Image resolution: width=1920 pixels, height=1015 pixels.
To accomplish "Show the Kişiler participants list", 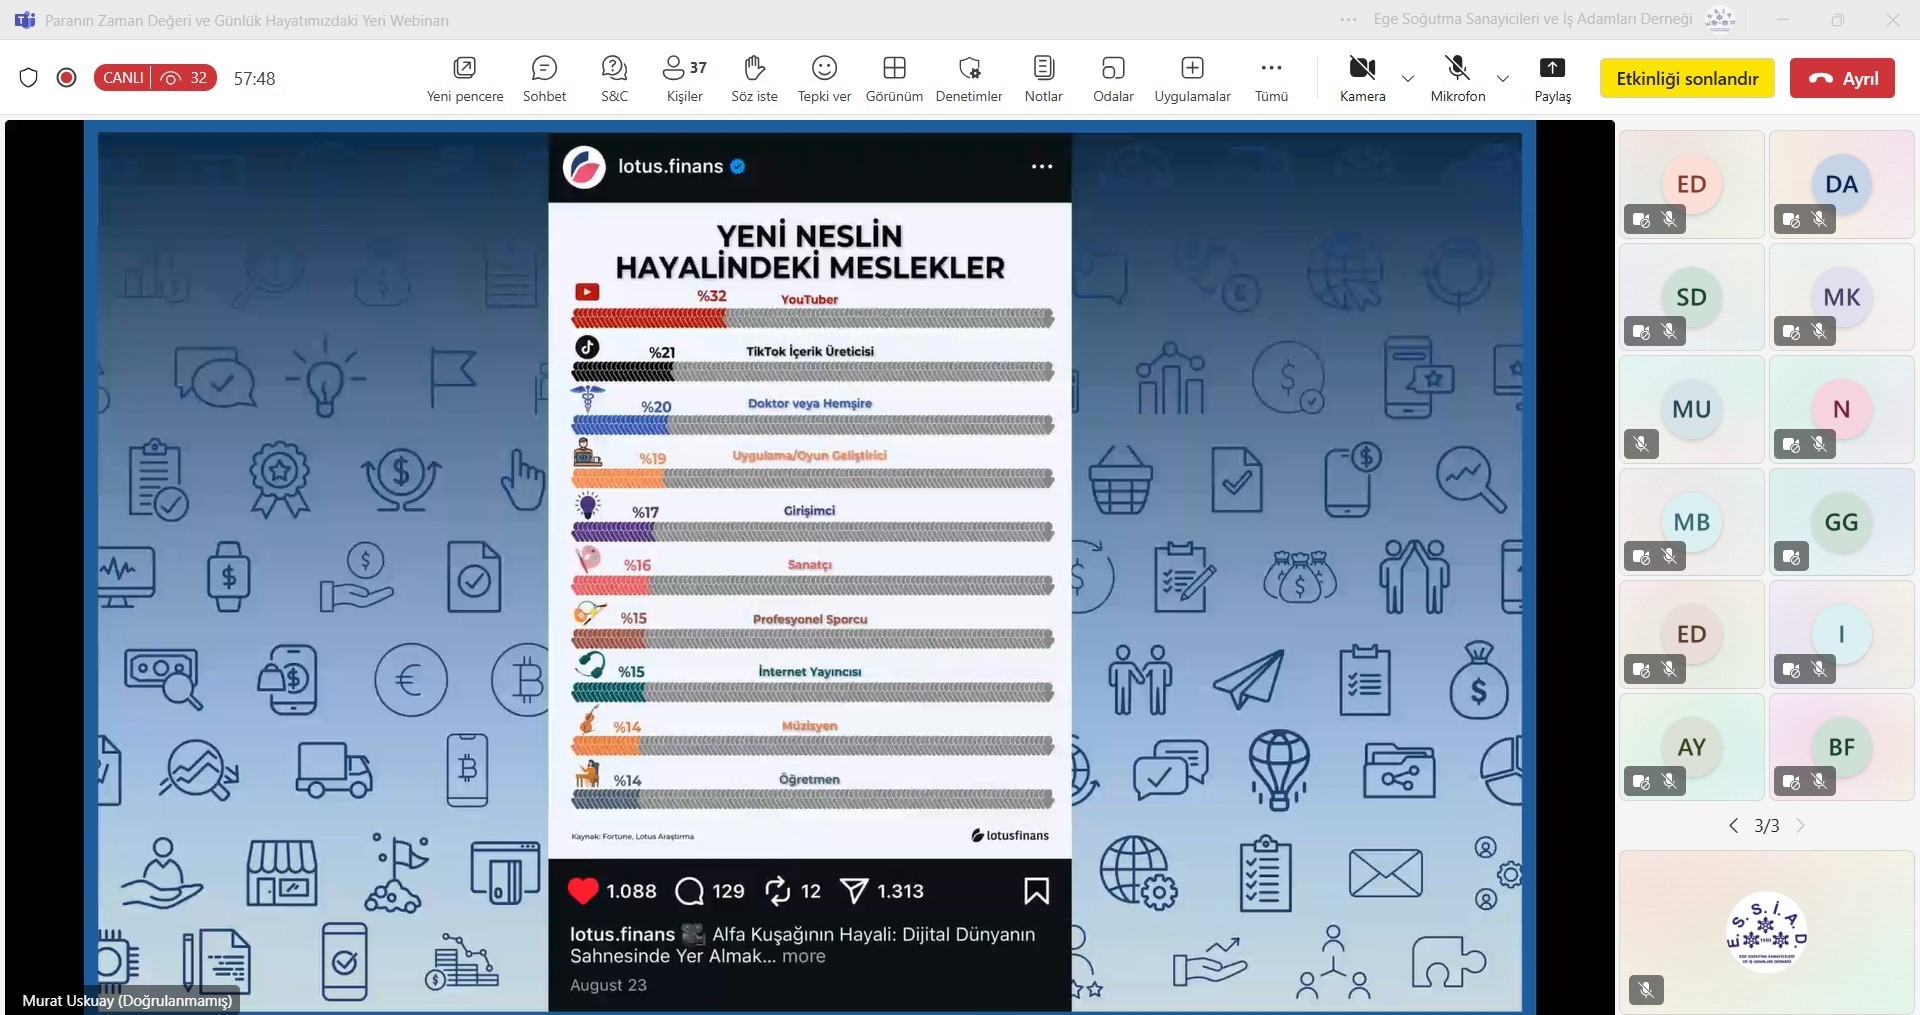I will click(684, 78).
